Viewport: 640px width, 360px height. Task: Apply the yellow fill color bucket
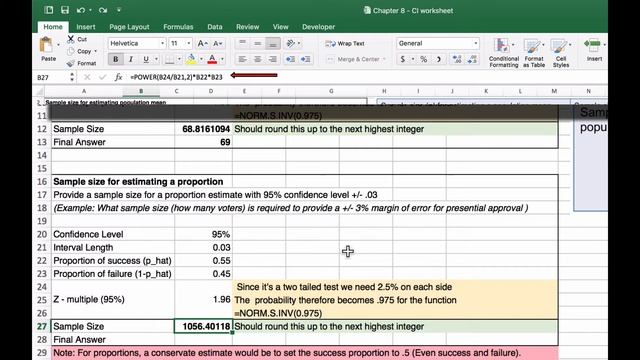(191, 59)
